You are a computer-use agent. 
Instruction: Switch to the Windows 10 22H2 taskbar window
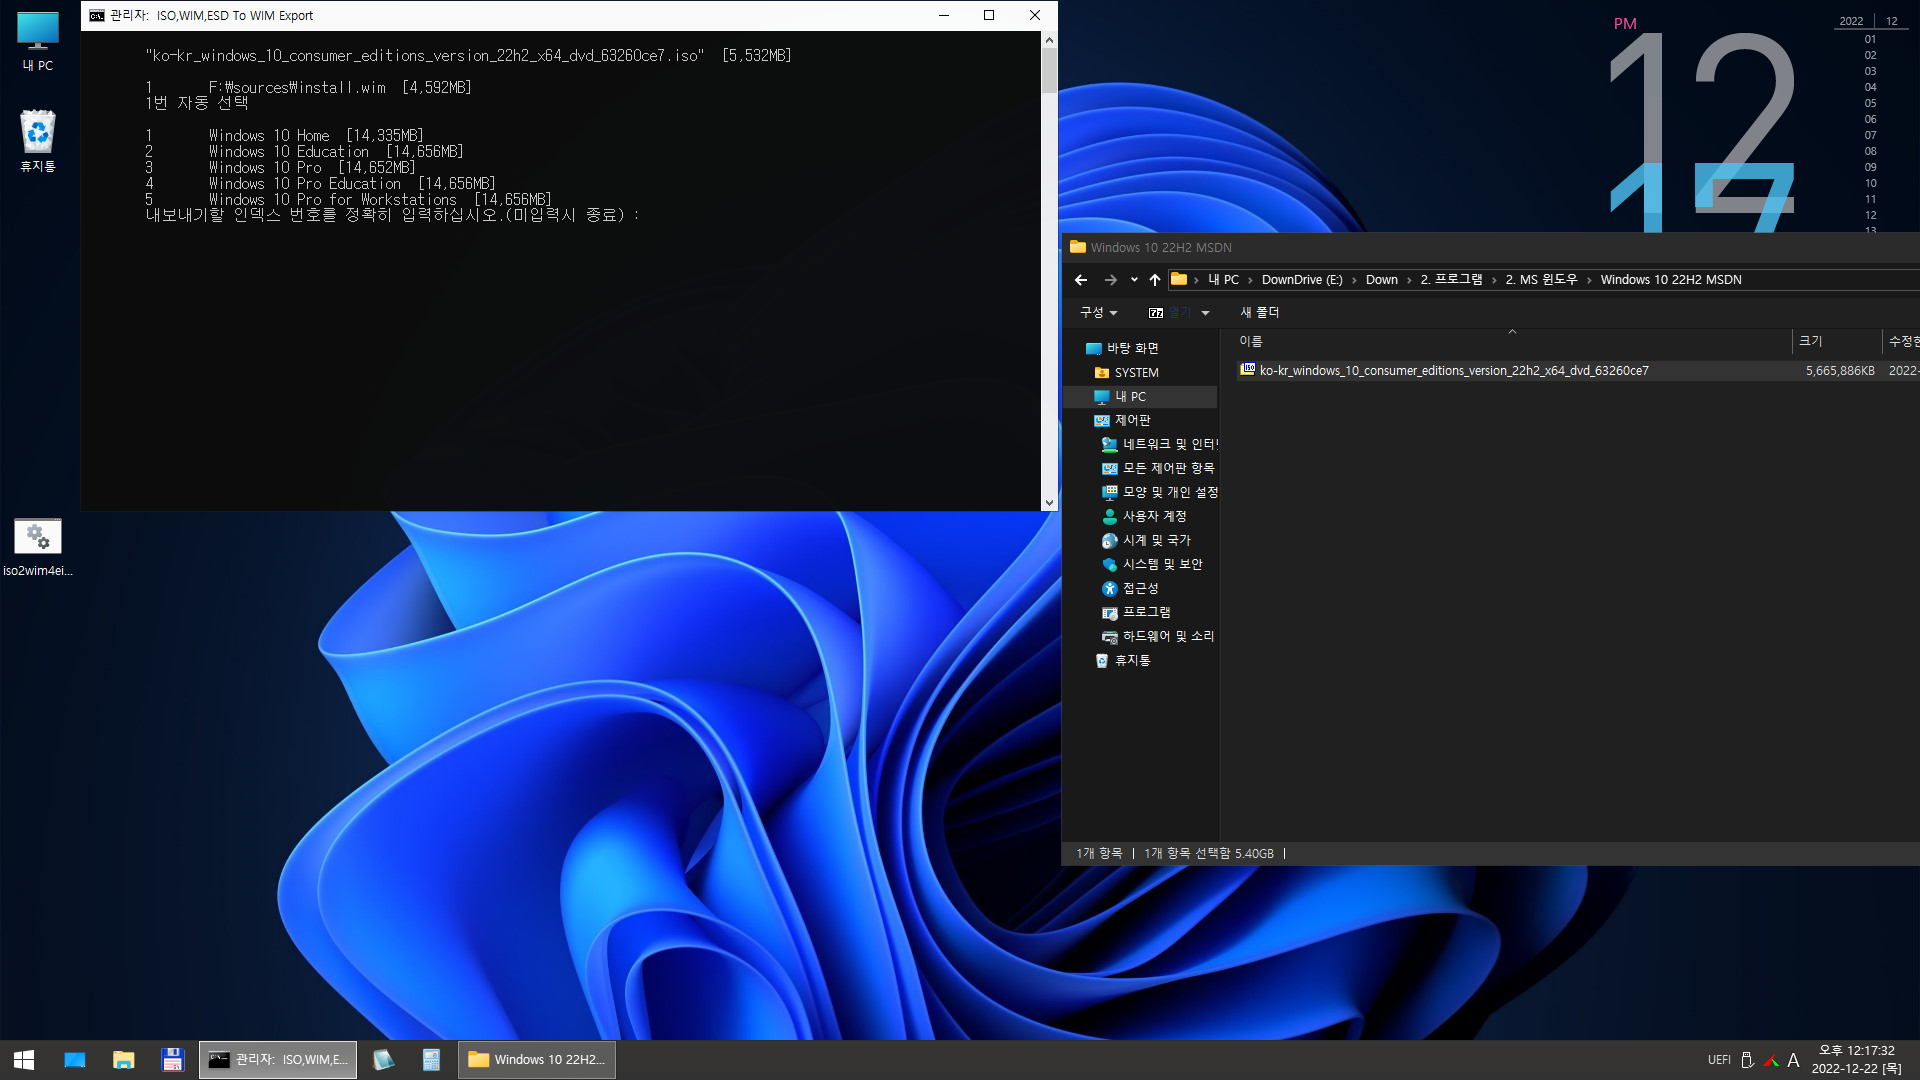[x=537, y=1060]
